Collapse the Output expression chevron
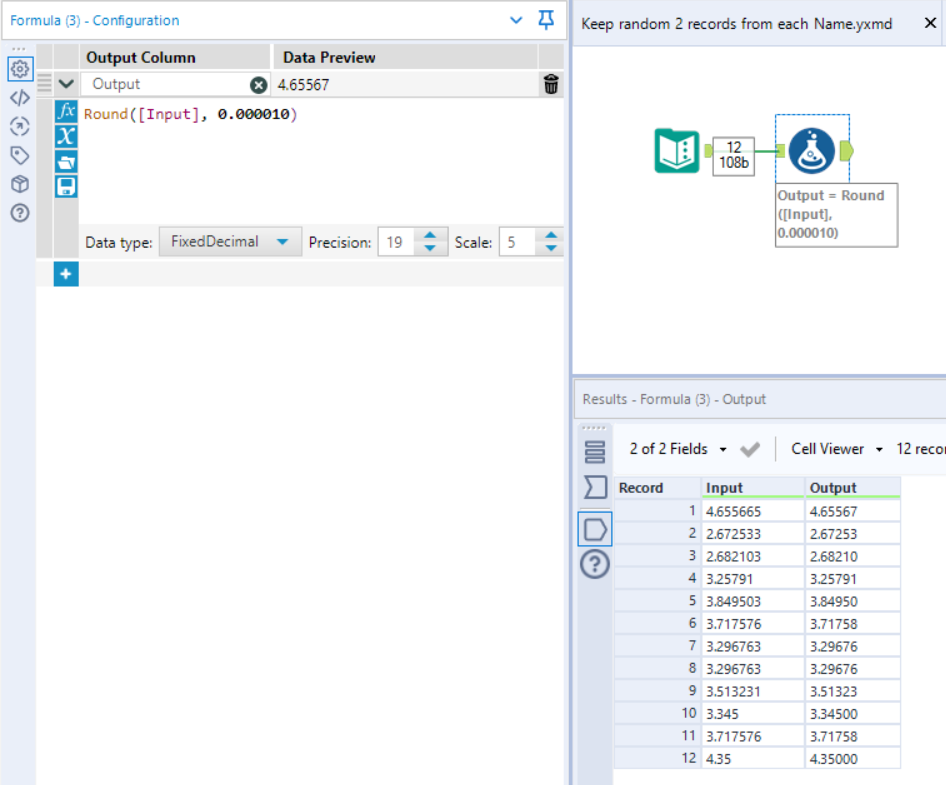 pyautogui.click(x=66, y=85)
